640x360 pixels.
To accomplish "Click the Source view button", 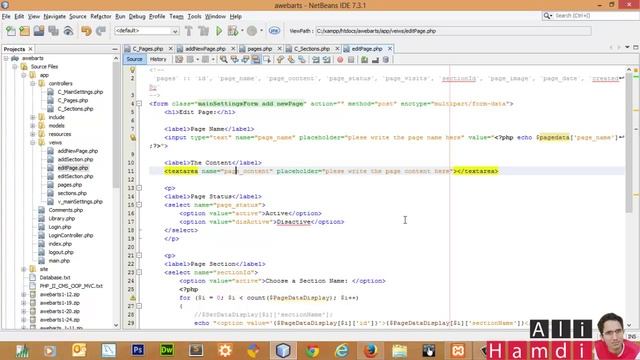I will pyautogui.click(x=134, y=60).
